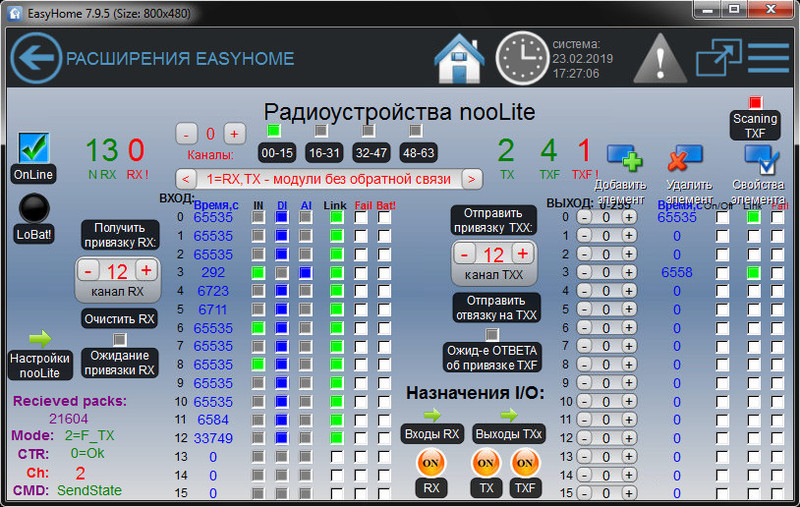Go to previous mode with left arrow

185,179
